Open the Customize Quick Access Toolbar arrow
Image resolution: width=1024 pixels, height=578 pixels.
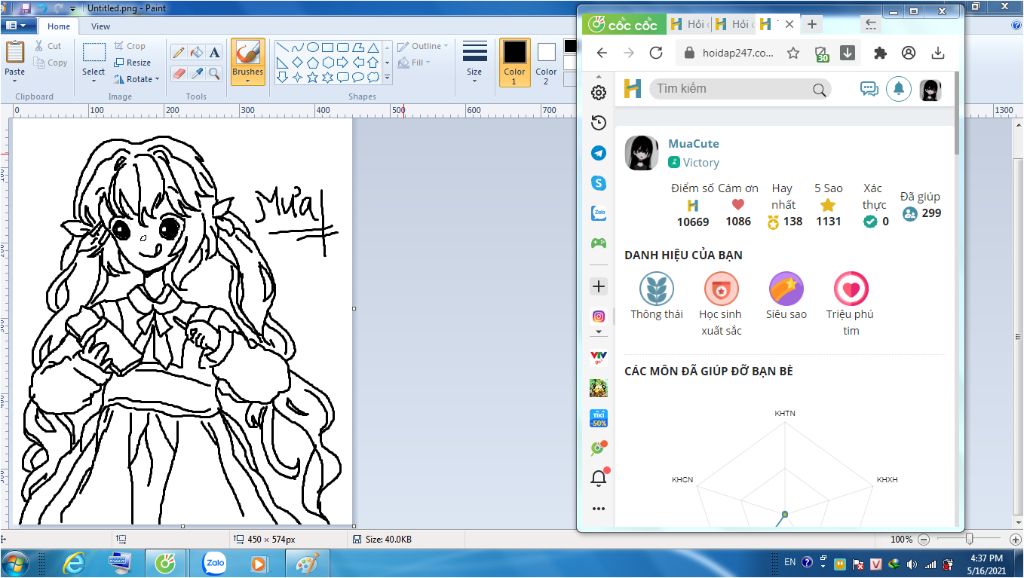72,9
